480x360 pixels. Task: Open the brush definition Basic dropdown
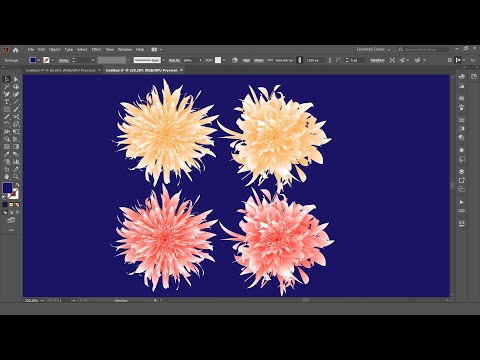pos(163,60)
